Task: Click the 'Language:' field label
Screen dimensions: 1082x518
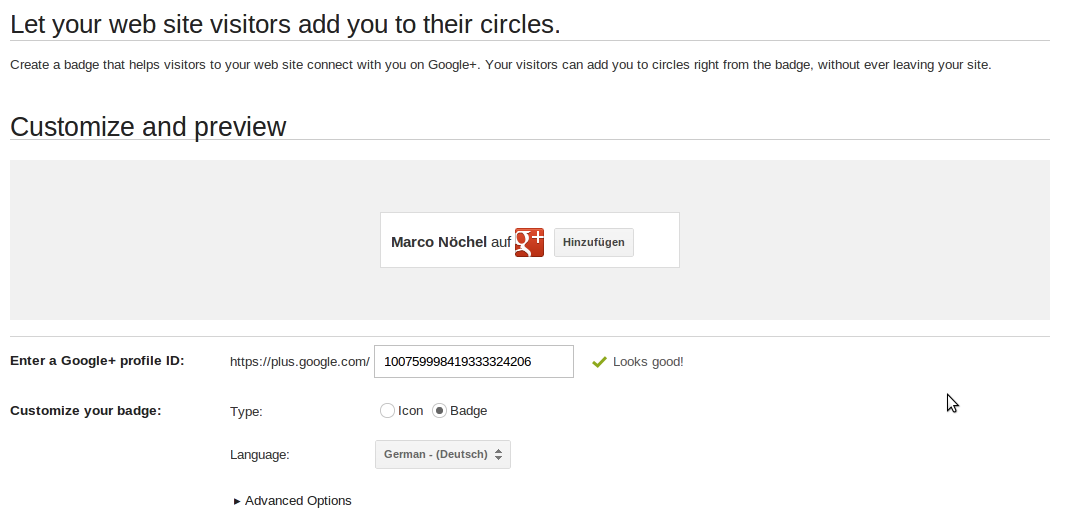Action: pyautogui.click(x=260, y=455)
